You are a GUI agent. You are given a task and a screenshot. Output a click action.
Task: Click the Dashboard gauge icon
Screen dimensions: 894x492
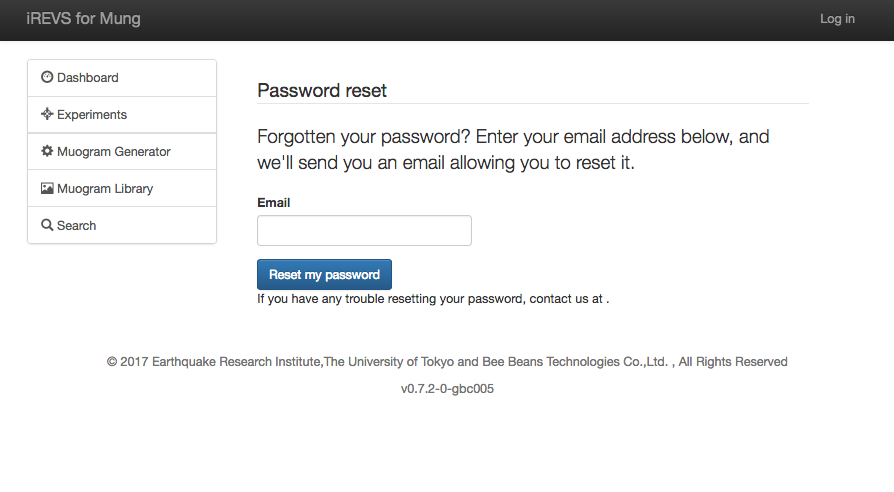tap(47, 77)
